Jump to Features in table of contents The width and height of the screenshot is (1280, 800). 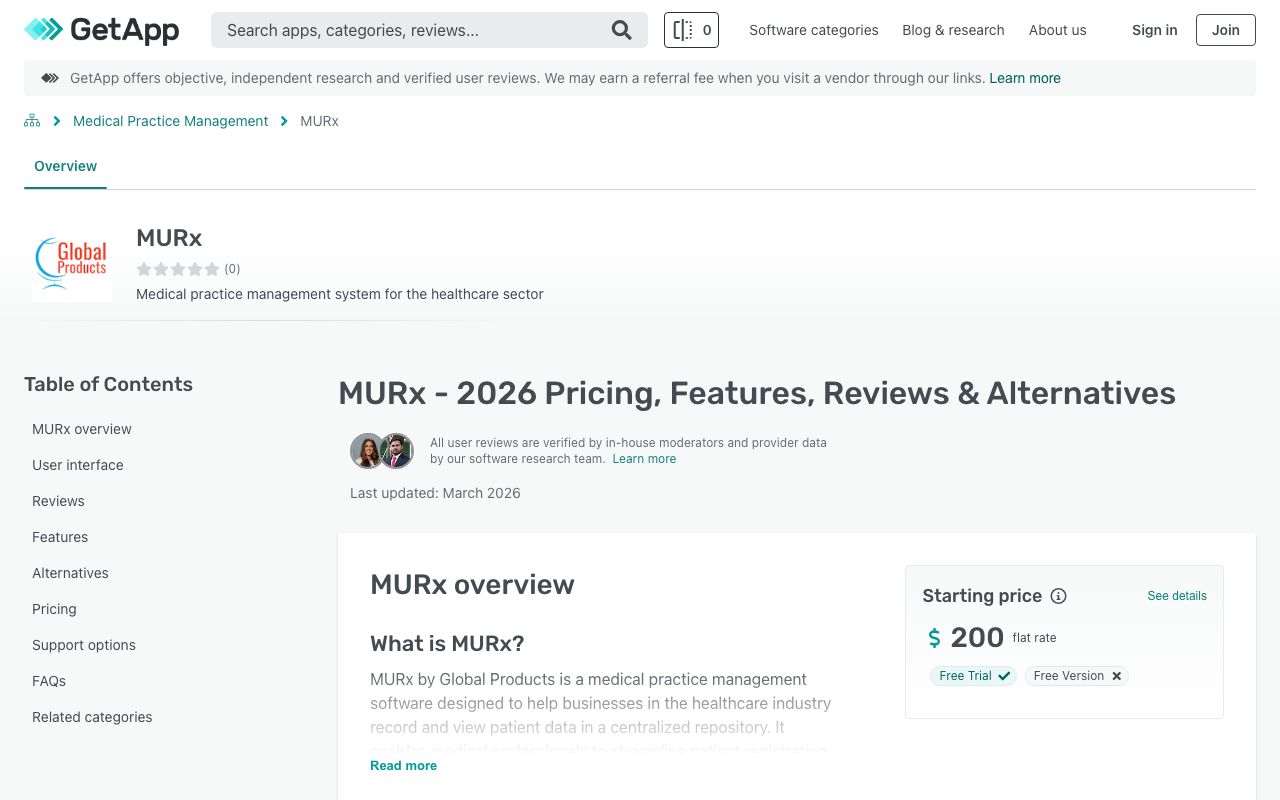[x=60, y=537]
